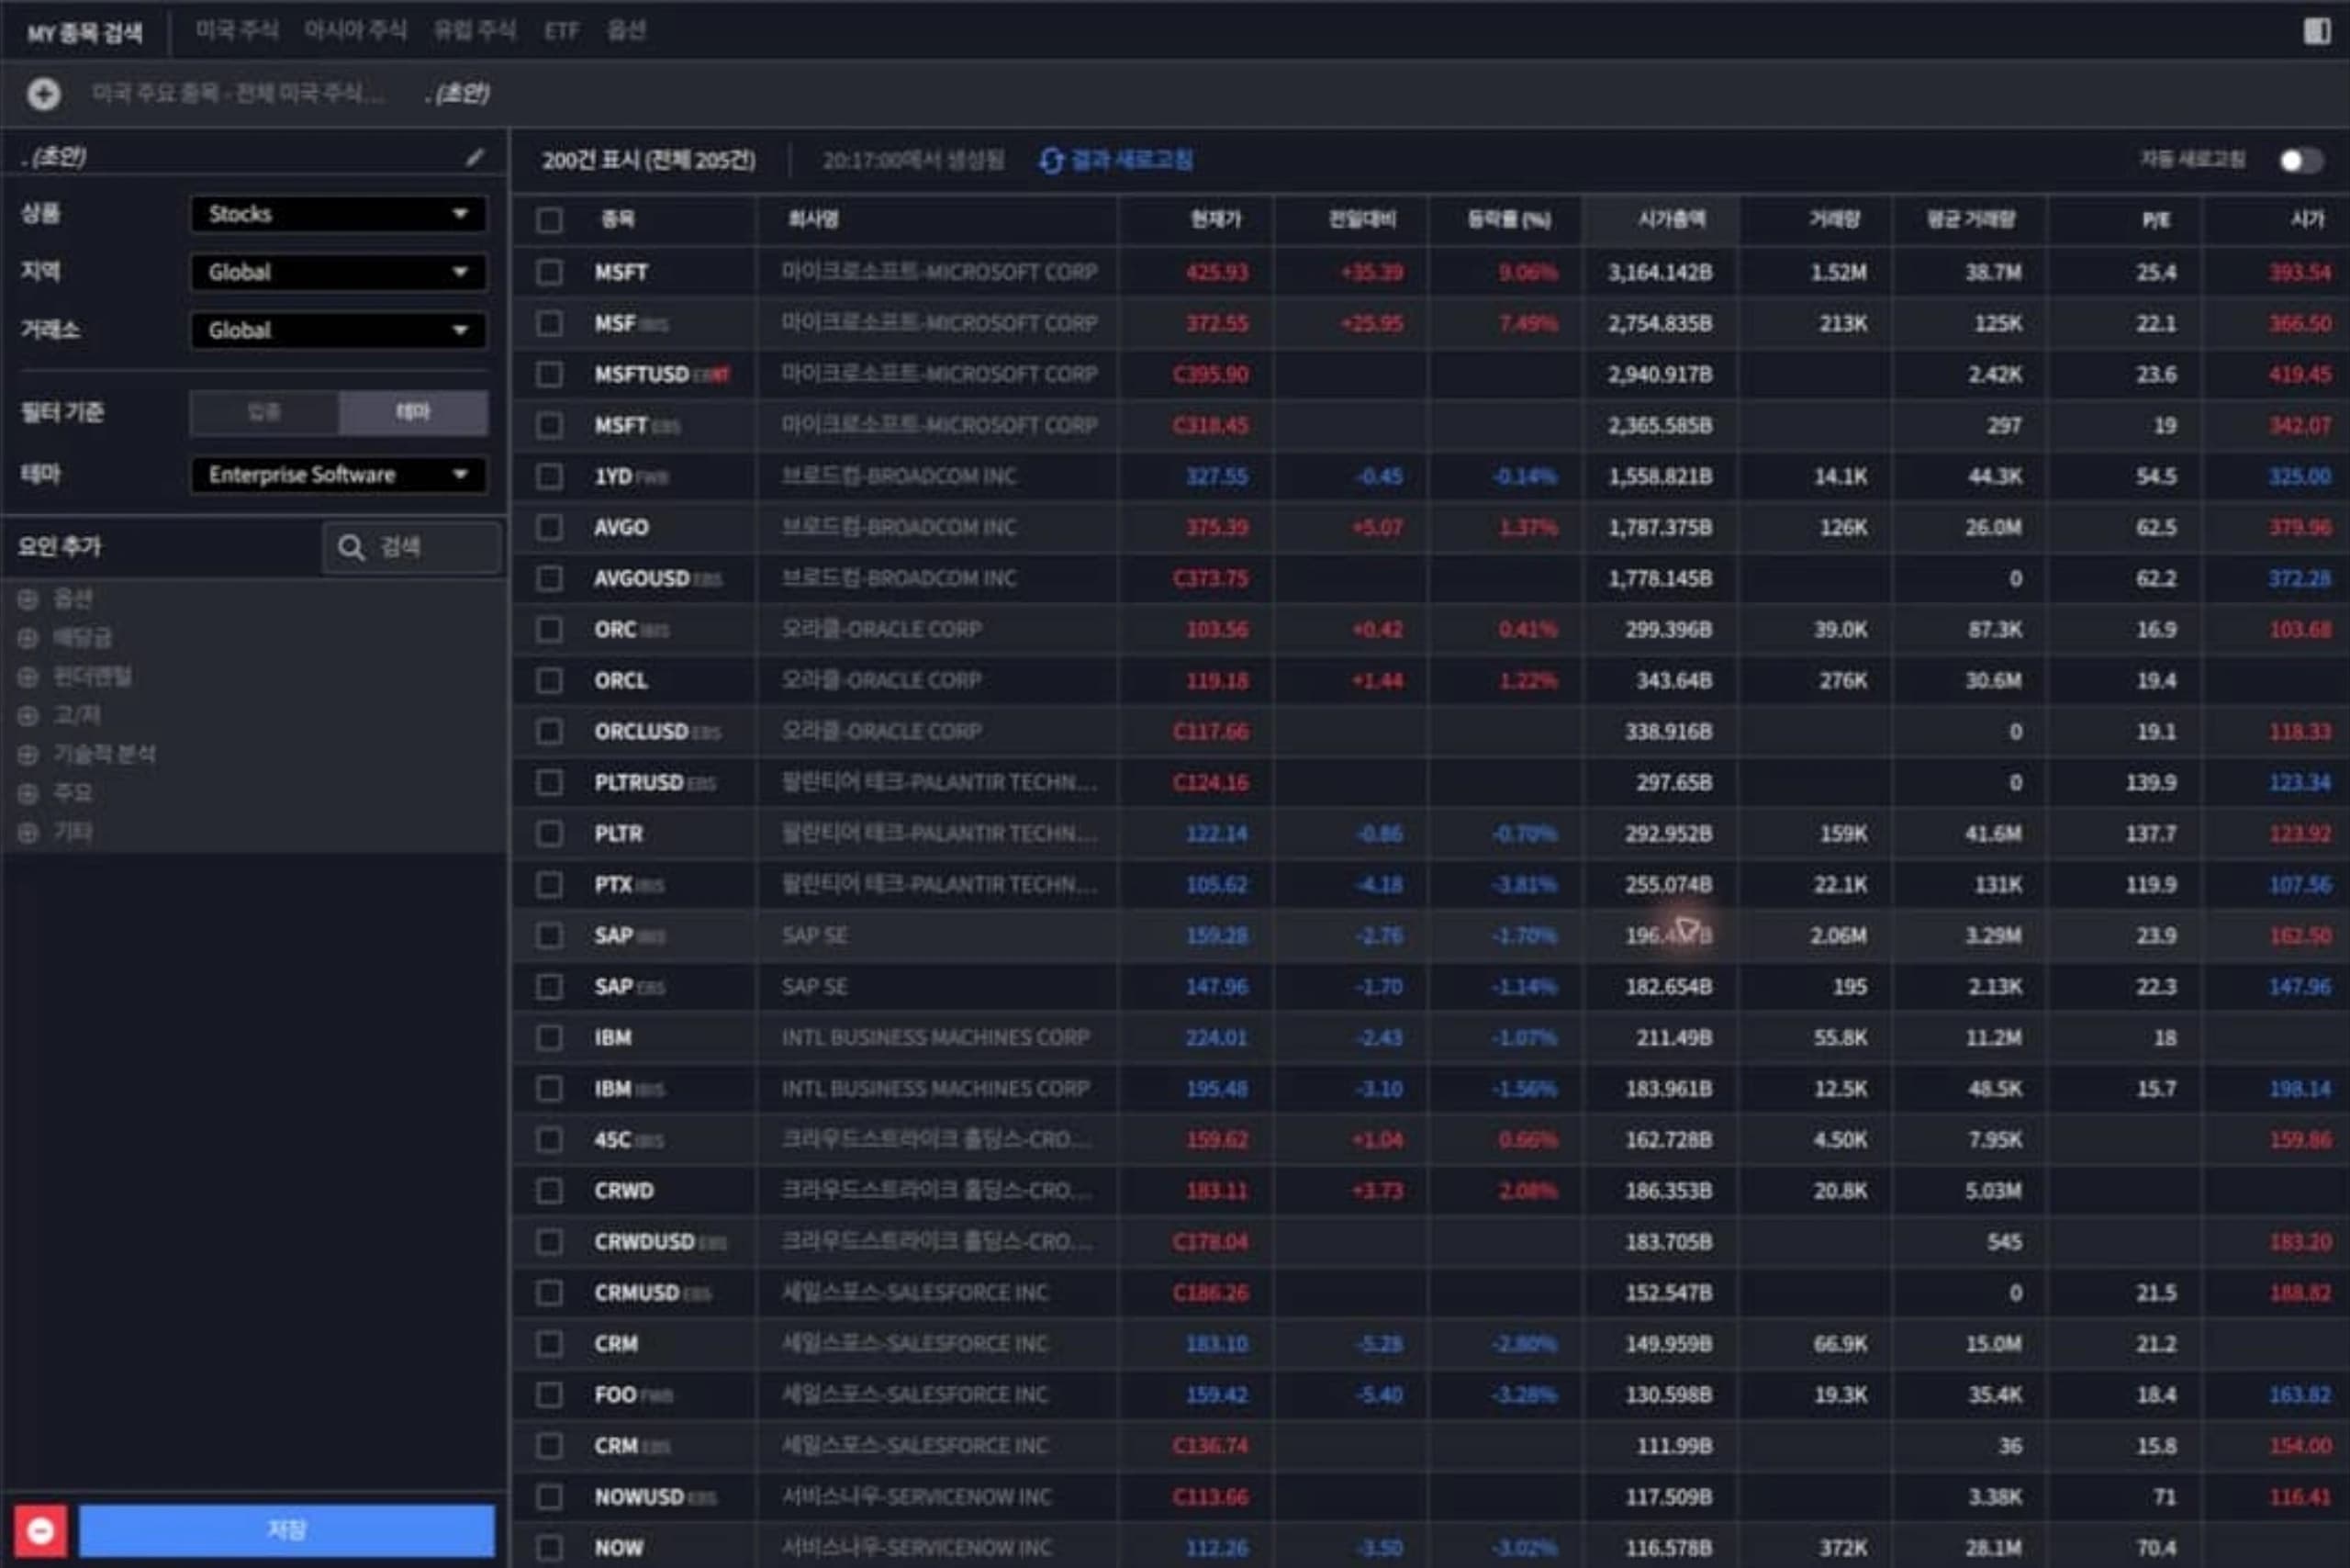Screen dimensions: 2350x1568
Task: Open the 옵션 tab in the top bar
Action: pos(626,30)
